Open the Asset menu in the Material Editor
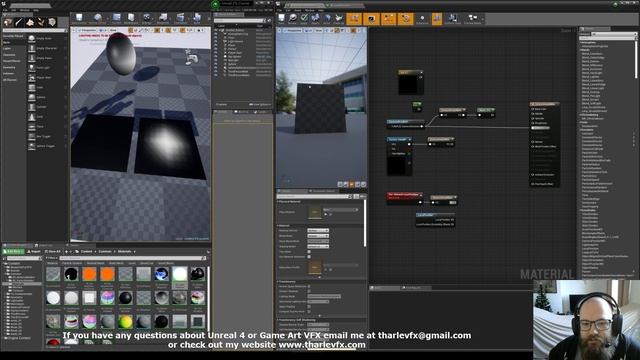This screenshot has width=640, height=360. (x=298, y=10)
